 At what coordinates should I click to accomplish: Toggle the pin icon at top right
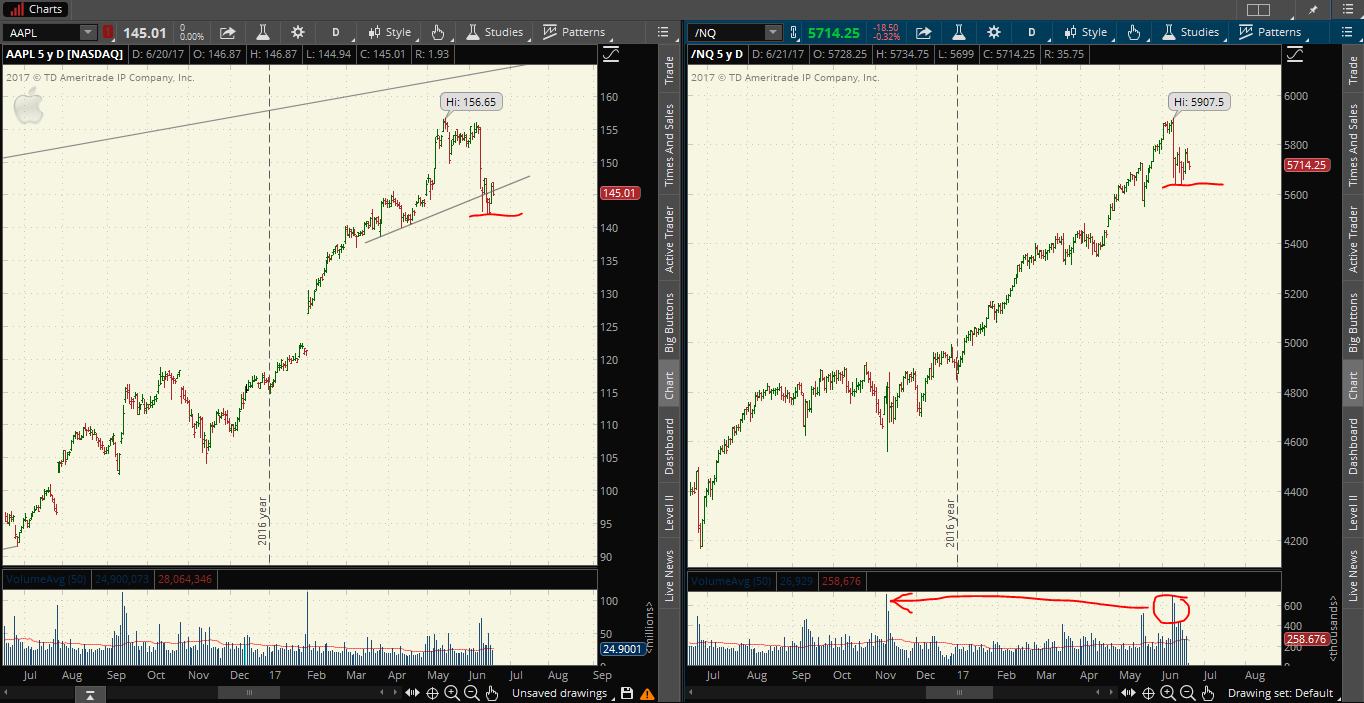point(1313,9)
